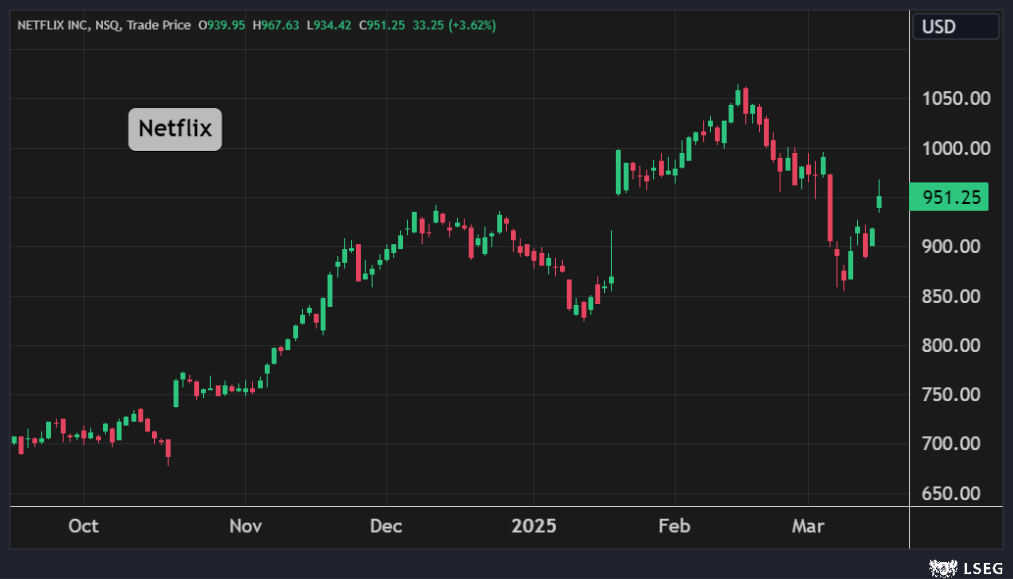Screen dimensions: 1013x579
Task: Click the 2025 year marker
Action: click(x=532, y=526)
